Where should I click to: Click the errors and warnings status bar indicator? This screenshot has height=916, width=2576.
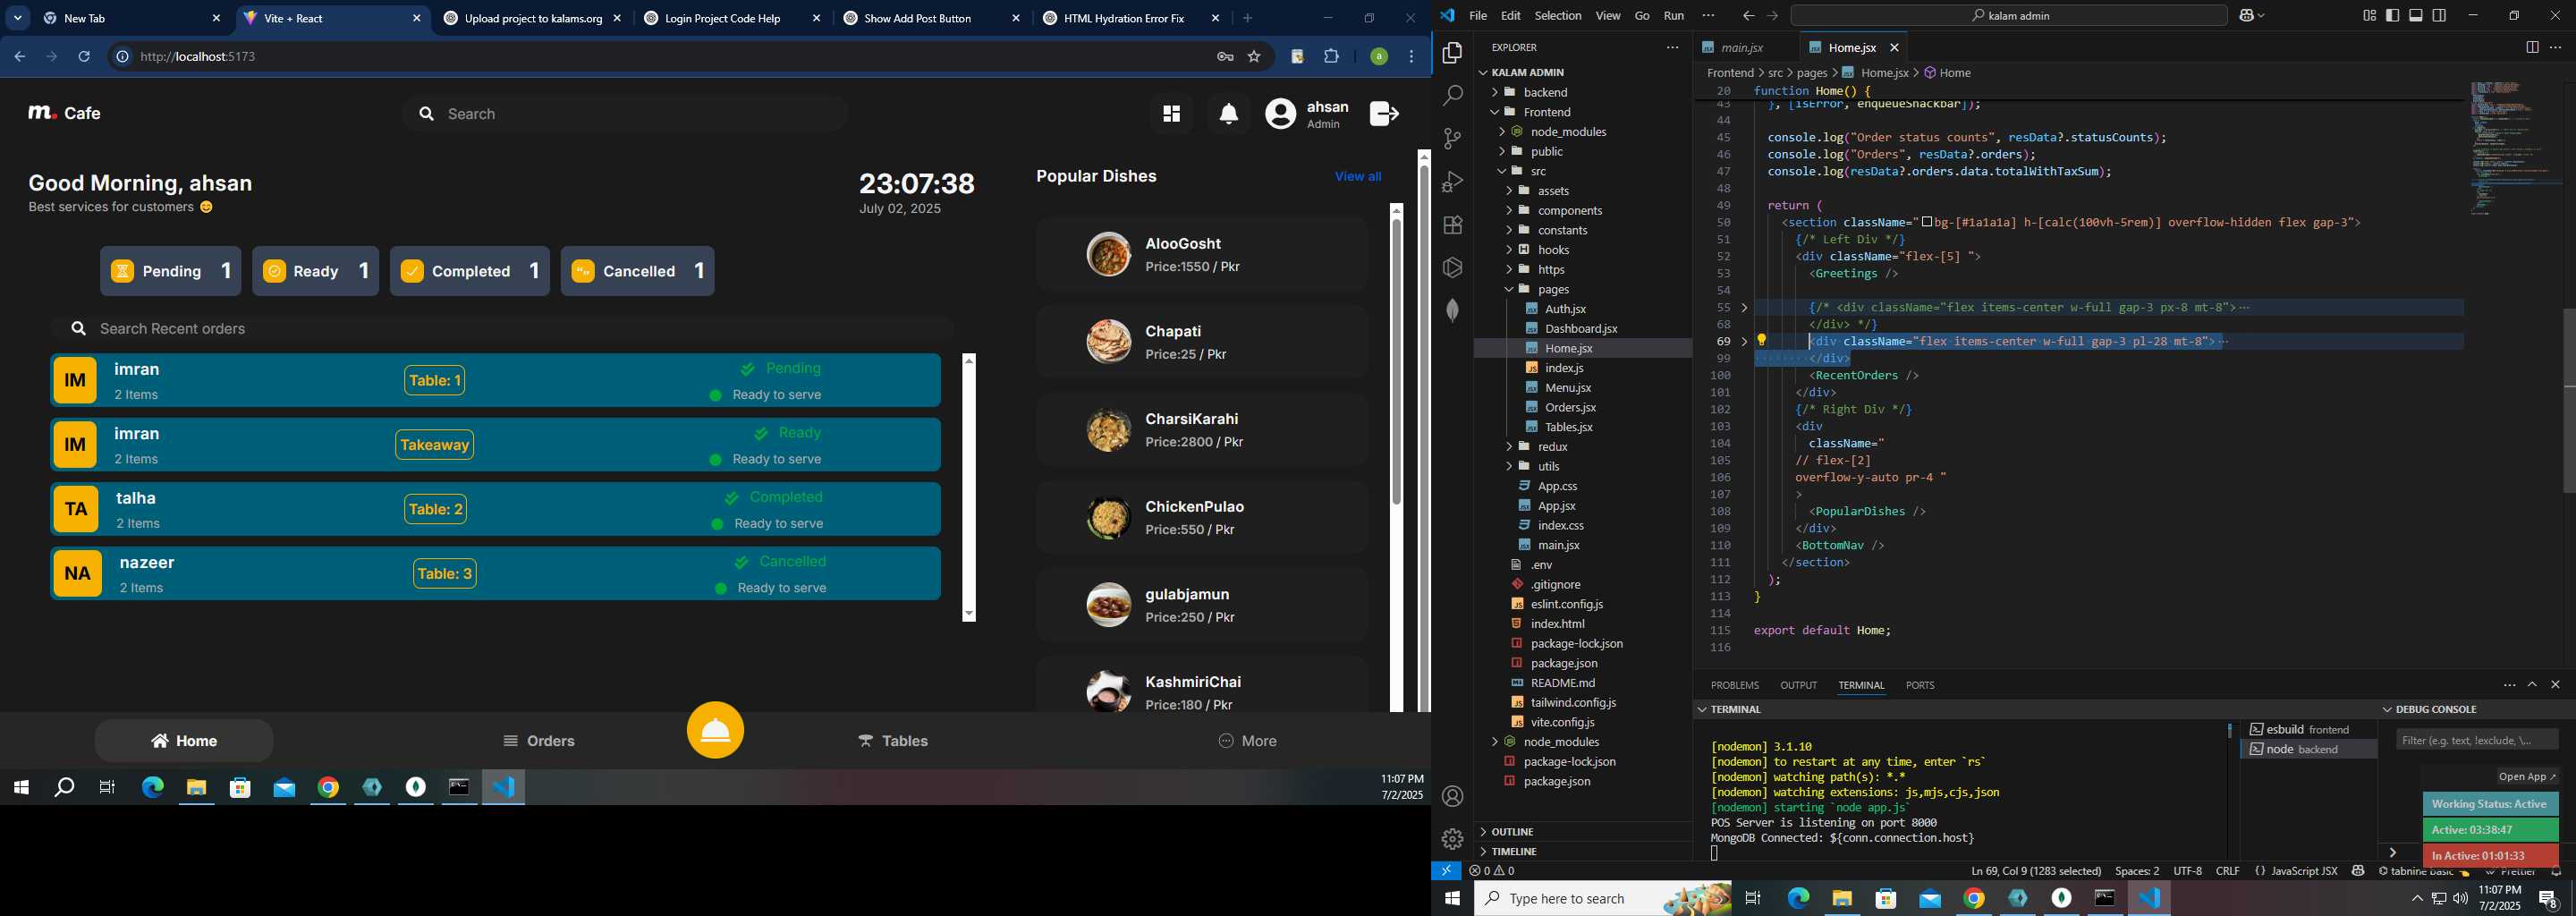(x=1492, y=871)
